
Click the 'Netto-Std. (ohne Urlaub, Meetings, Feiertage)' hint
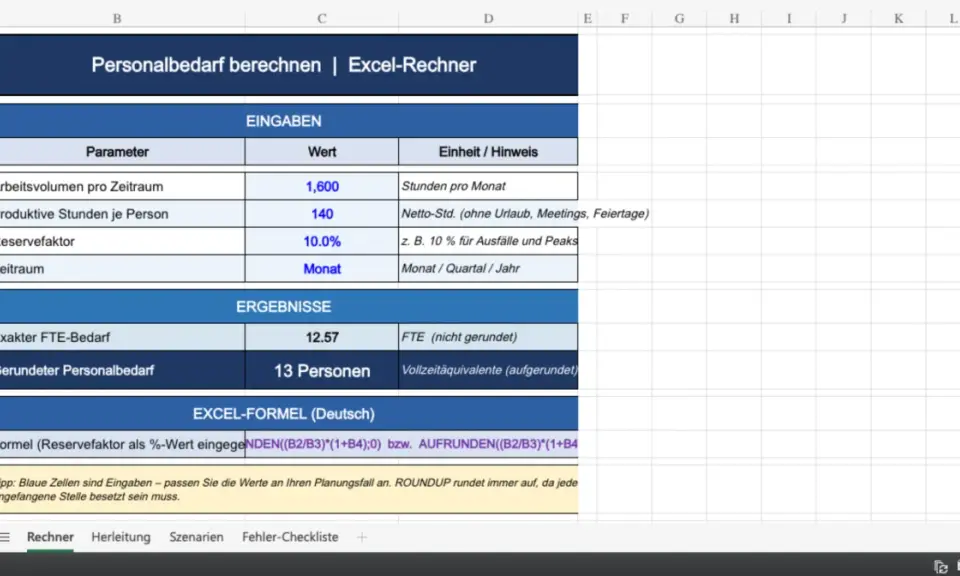525,214
